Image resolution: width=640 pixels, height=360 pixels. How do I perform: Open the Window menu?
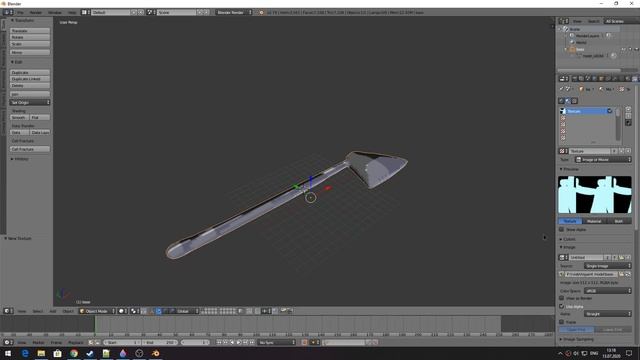point(55,13)
